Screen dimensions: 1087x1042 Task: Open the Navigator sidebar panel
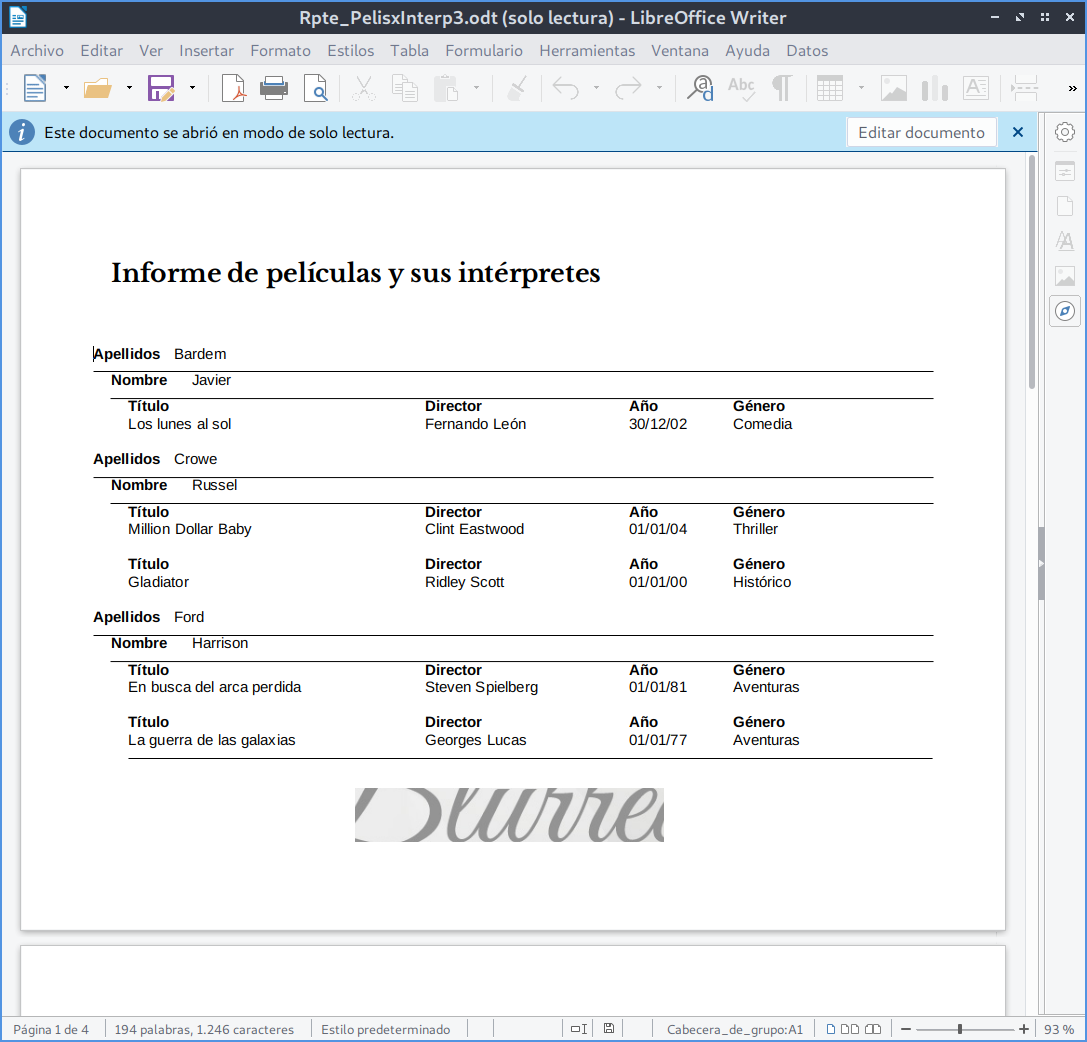[x=1065, y=311]
